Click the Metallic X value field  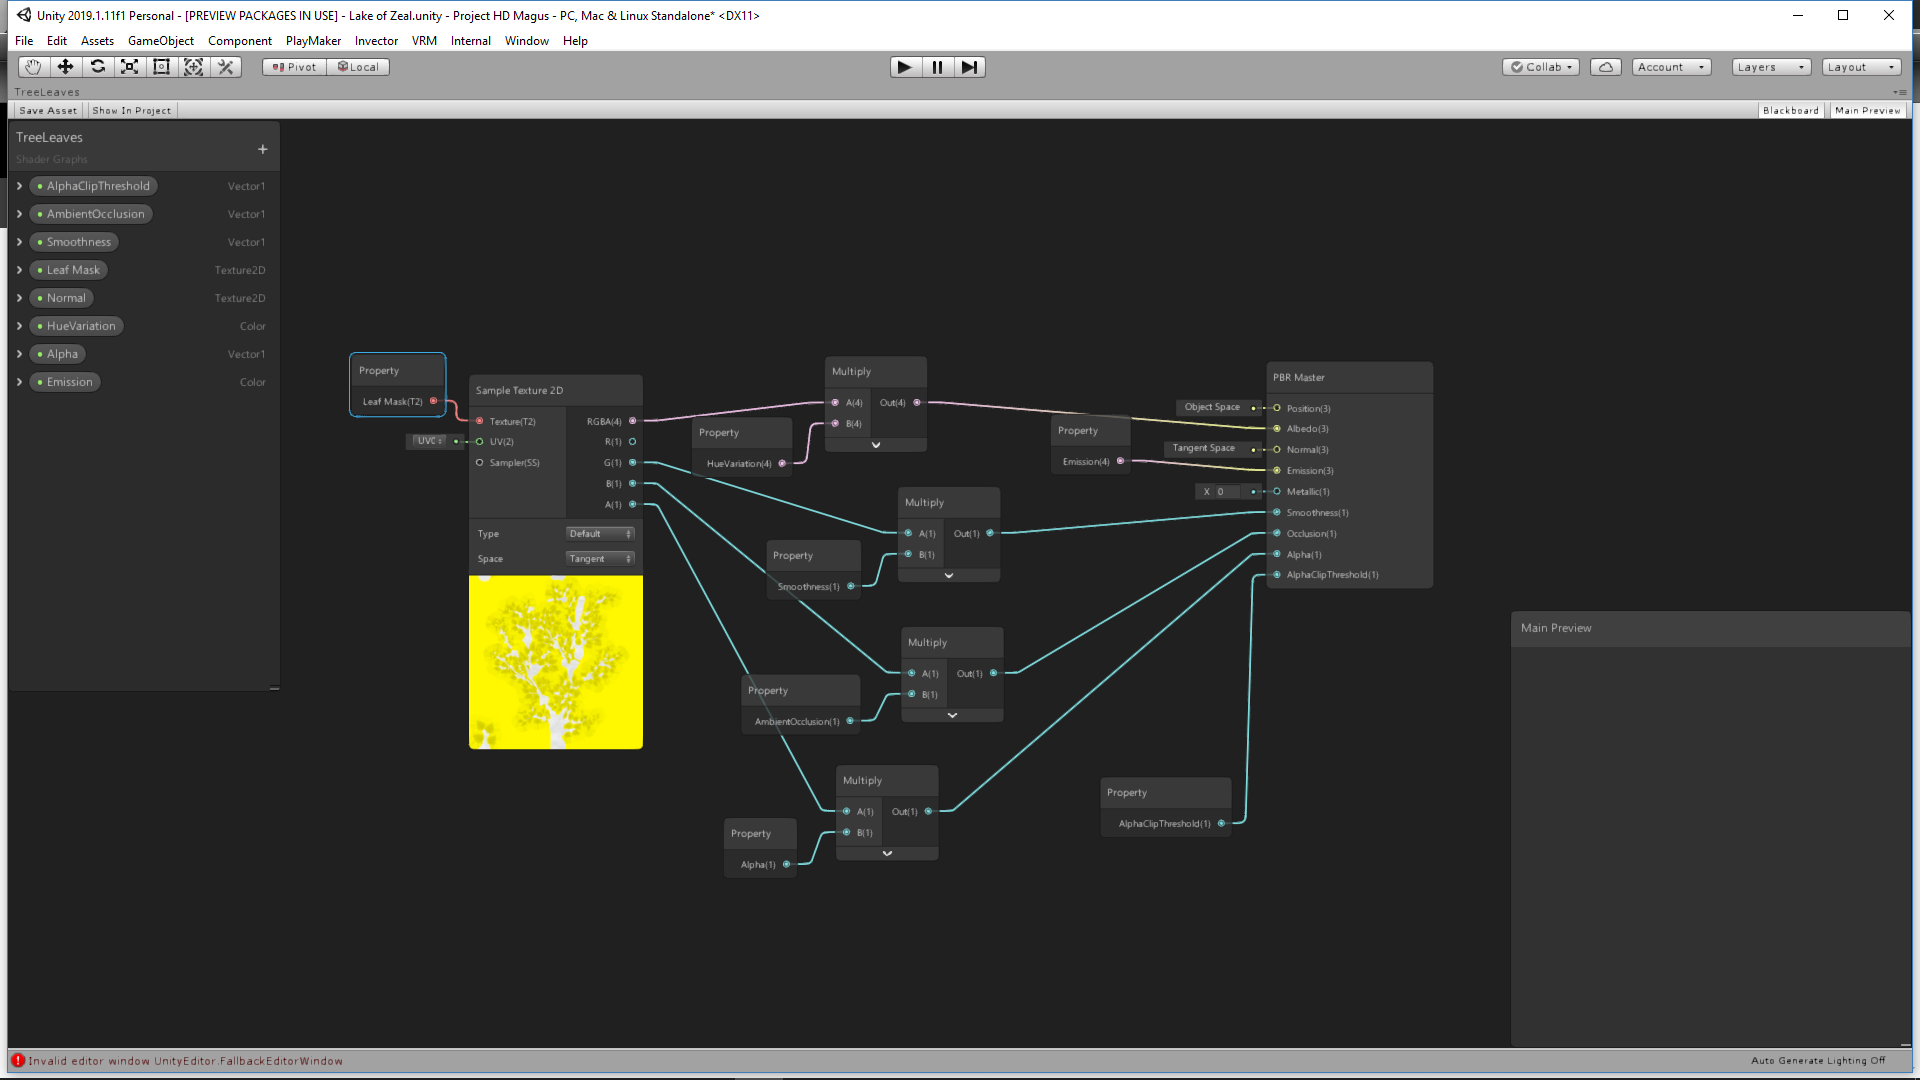pos(1226,492)
